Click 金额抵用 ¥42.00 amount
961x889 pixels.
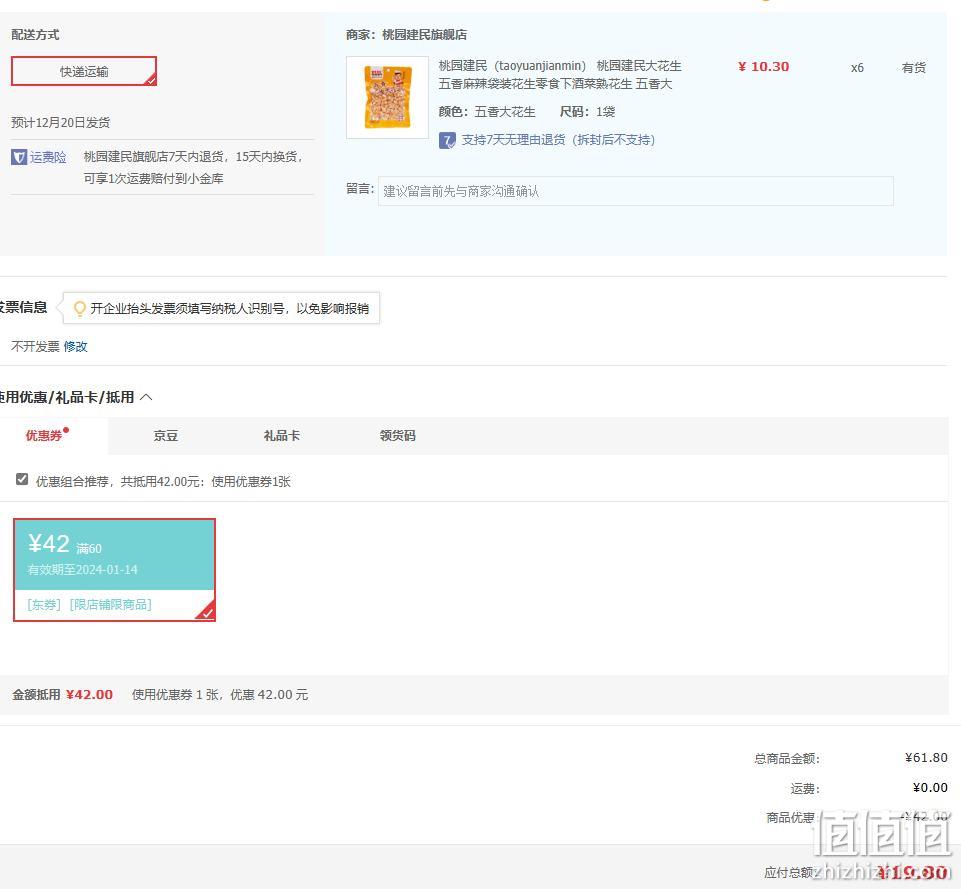click(x=89, y=695)
